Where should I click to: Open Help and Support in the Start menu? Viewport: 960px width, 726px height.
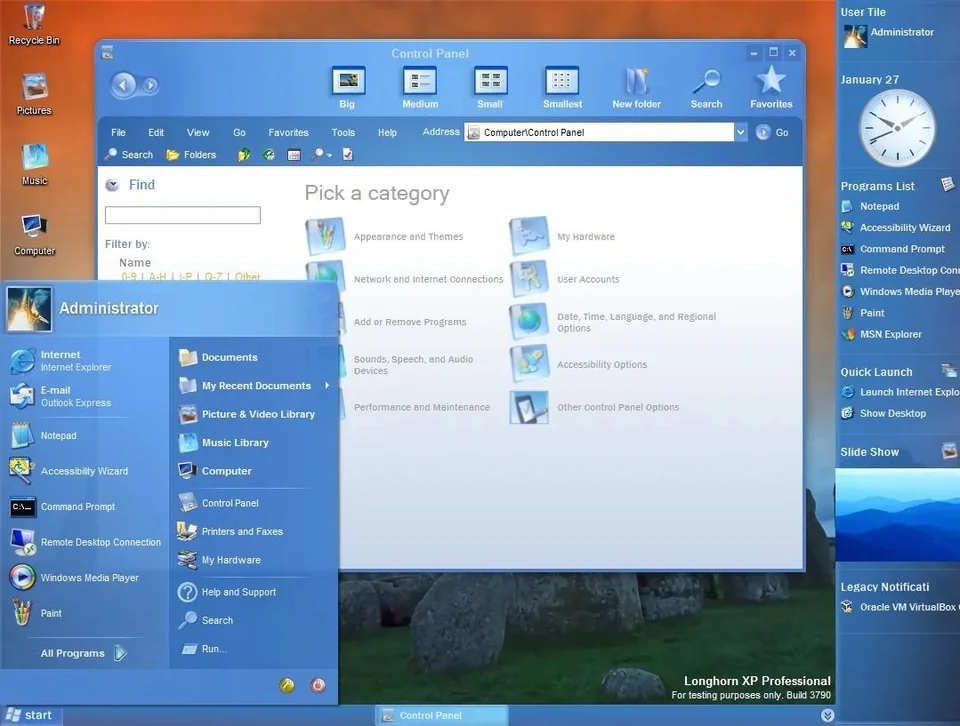tap(227, 592)
